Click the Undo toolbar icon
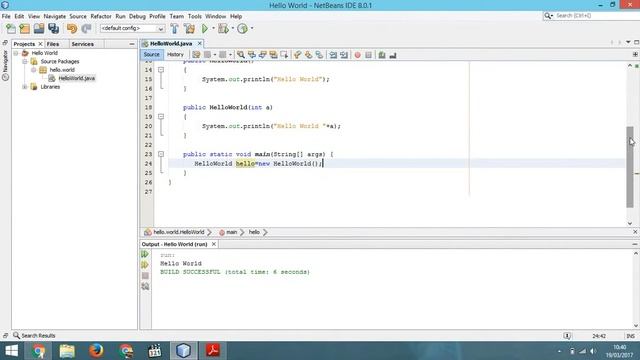Screen dimensions: 640x360 tap(72, 29)
